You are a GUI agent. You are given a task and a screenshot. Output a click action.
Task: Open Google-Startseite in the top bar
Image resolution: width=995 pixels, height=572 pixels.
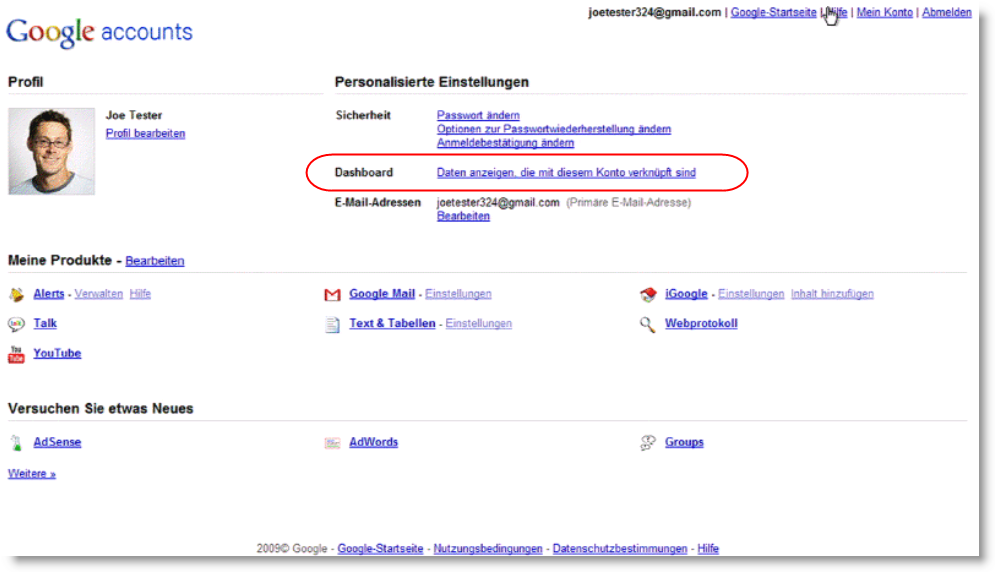tap(774, 12)
